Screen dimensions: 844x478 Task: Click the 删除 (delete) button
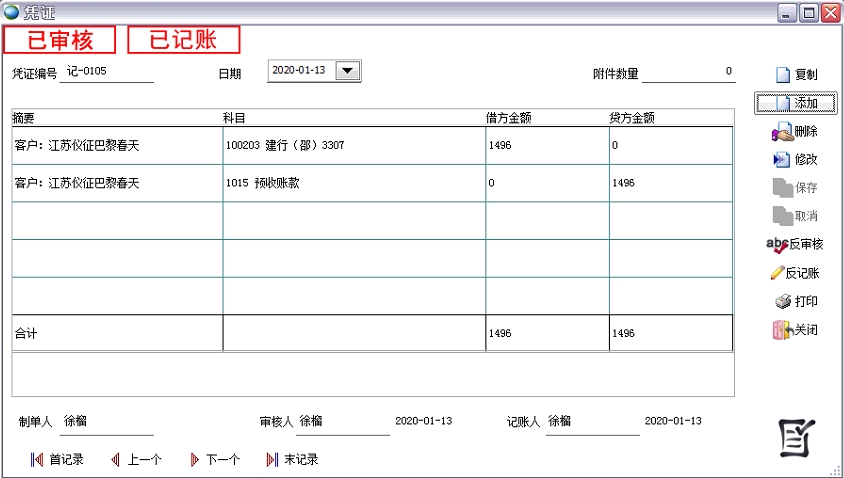795,131
